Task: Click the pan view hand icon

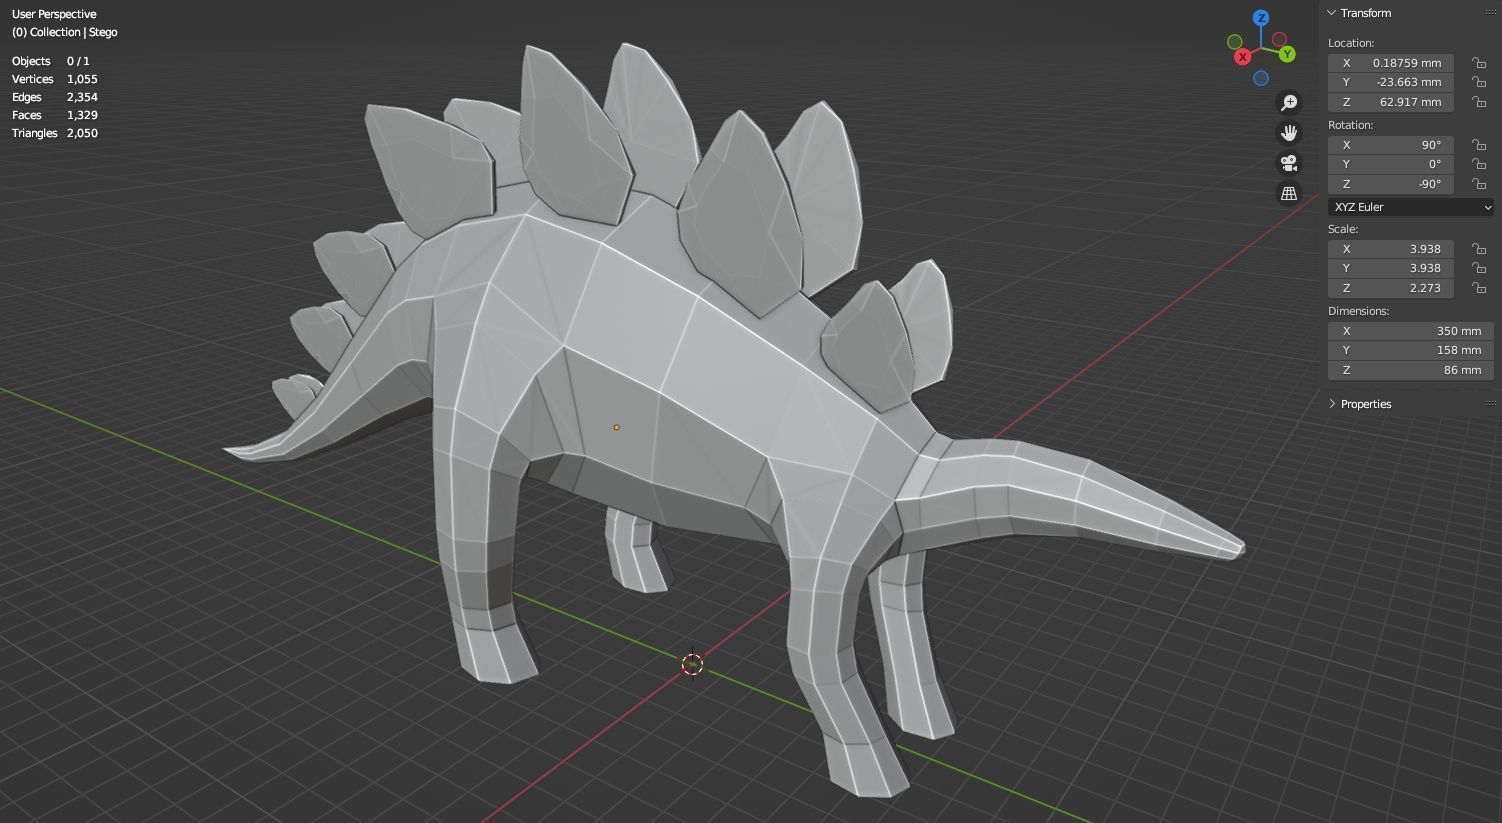Action: [x=1289, y=132]
